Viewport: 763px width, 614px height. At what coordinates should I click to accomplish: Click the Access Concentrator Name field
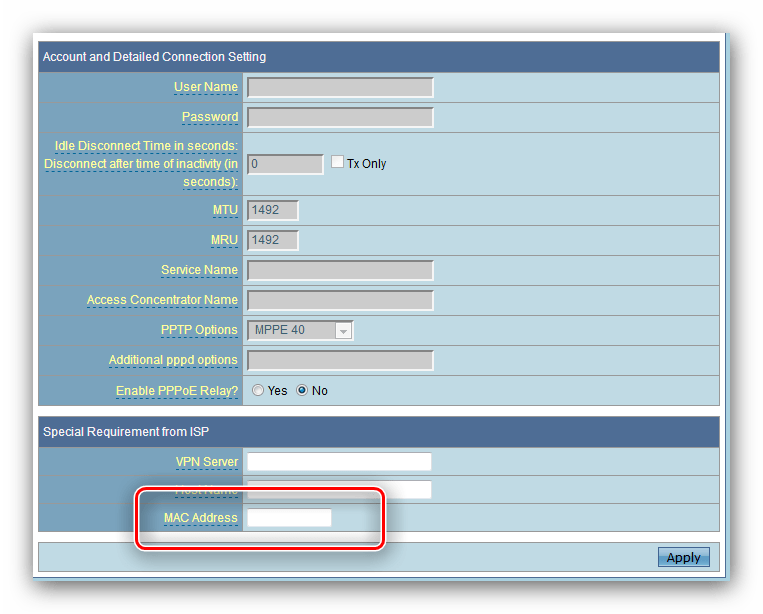tap(340, 301)
